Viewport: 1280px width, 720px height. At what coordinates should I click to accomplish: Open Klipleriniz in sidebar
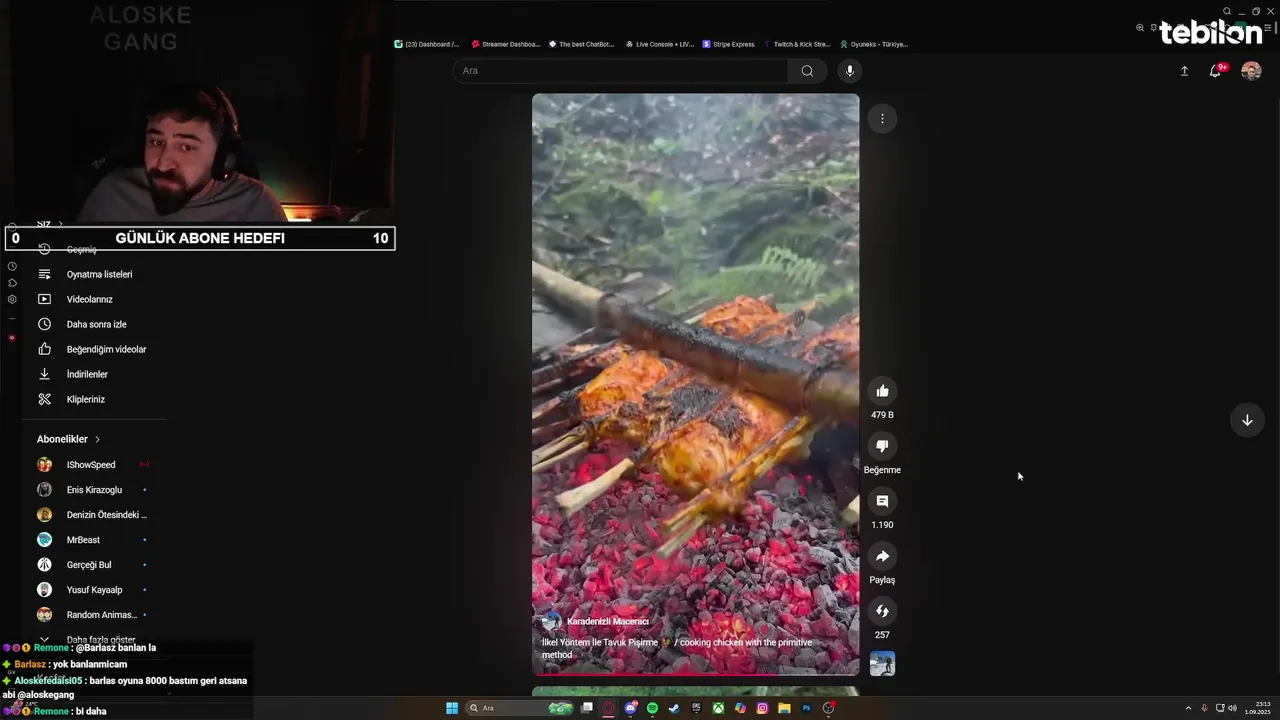[85, 399]
